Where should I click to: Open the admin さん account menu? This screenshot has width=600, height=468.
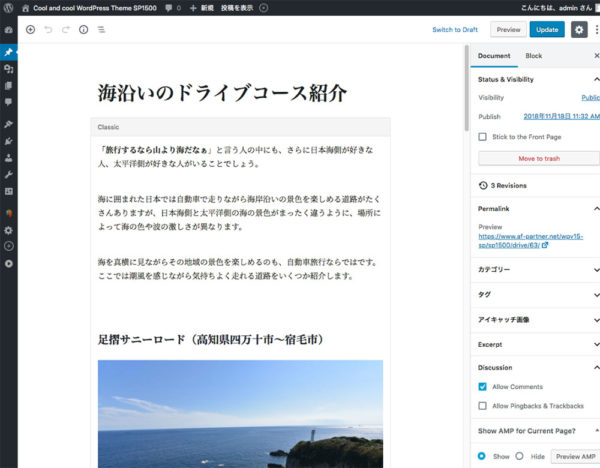[x=560, y=8]
